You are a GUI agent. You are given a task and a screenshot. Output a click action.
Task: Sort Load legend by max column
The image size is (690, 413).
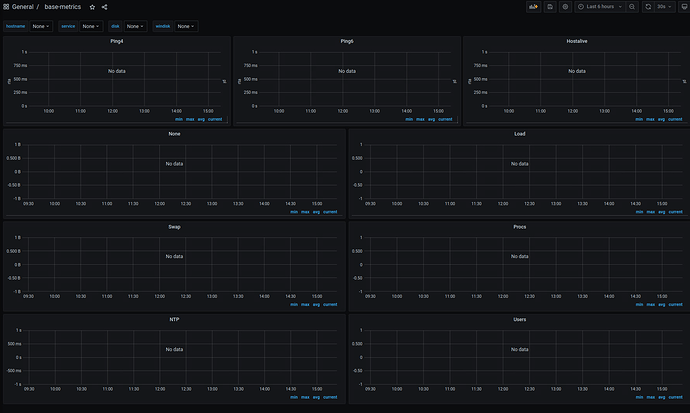[x=650, y=212]
